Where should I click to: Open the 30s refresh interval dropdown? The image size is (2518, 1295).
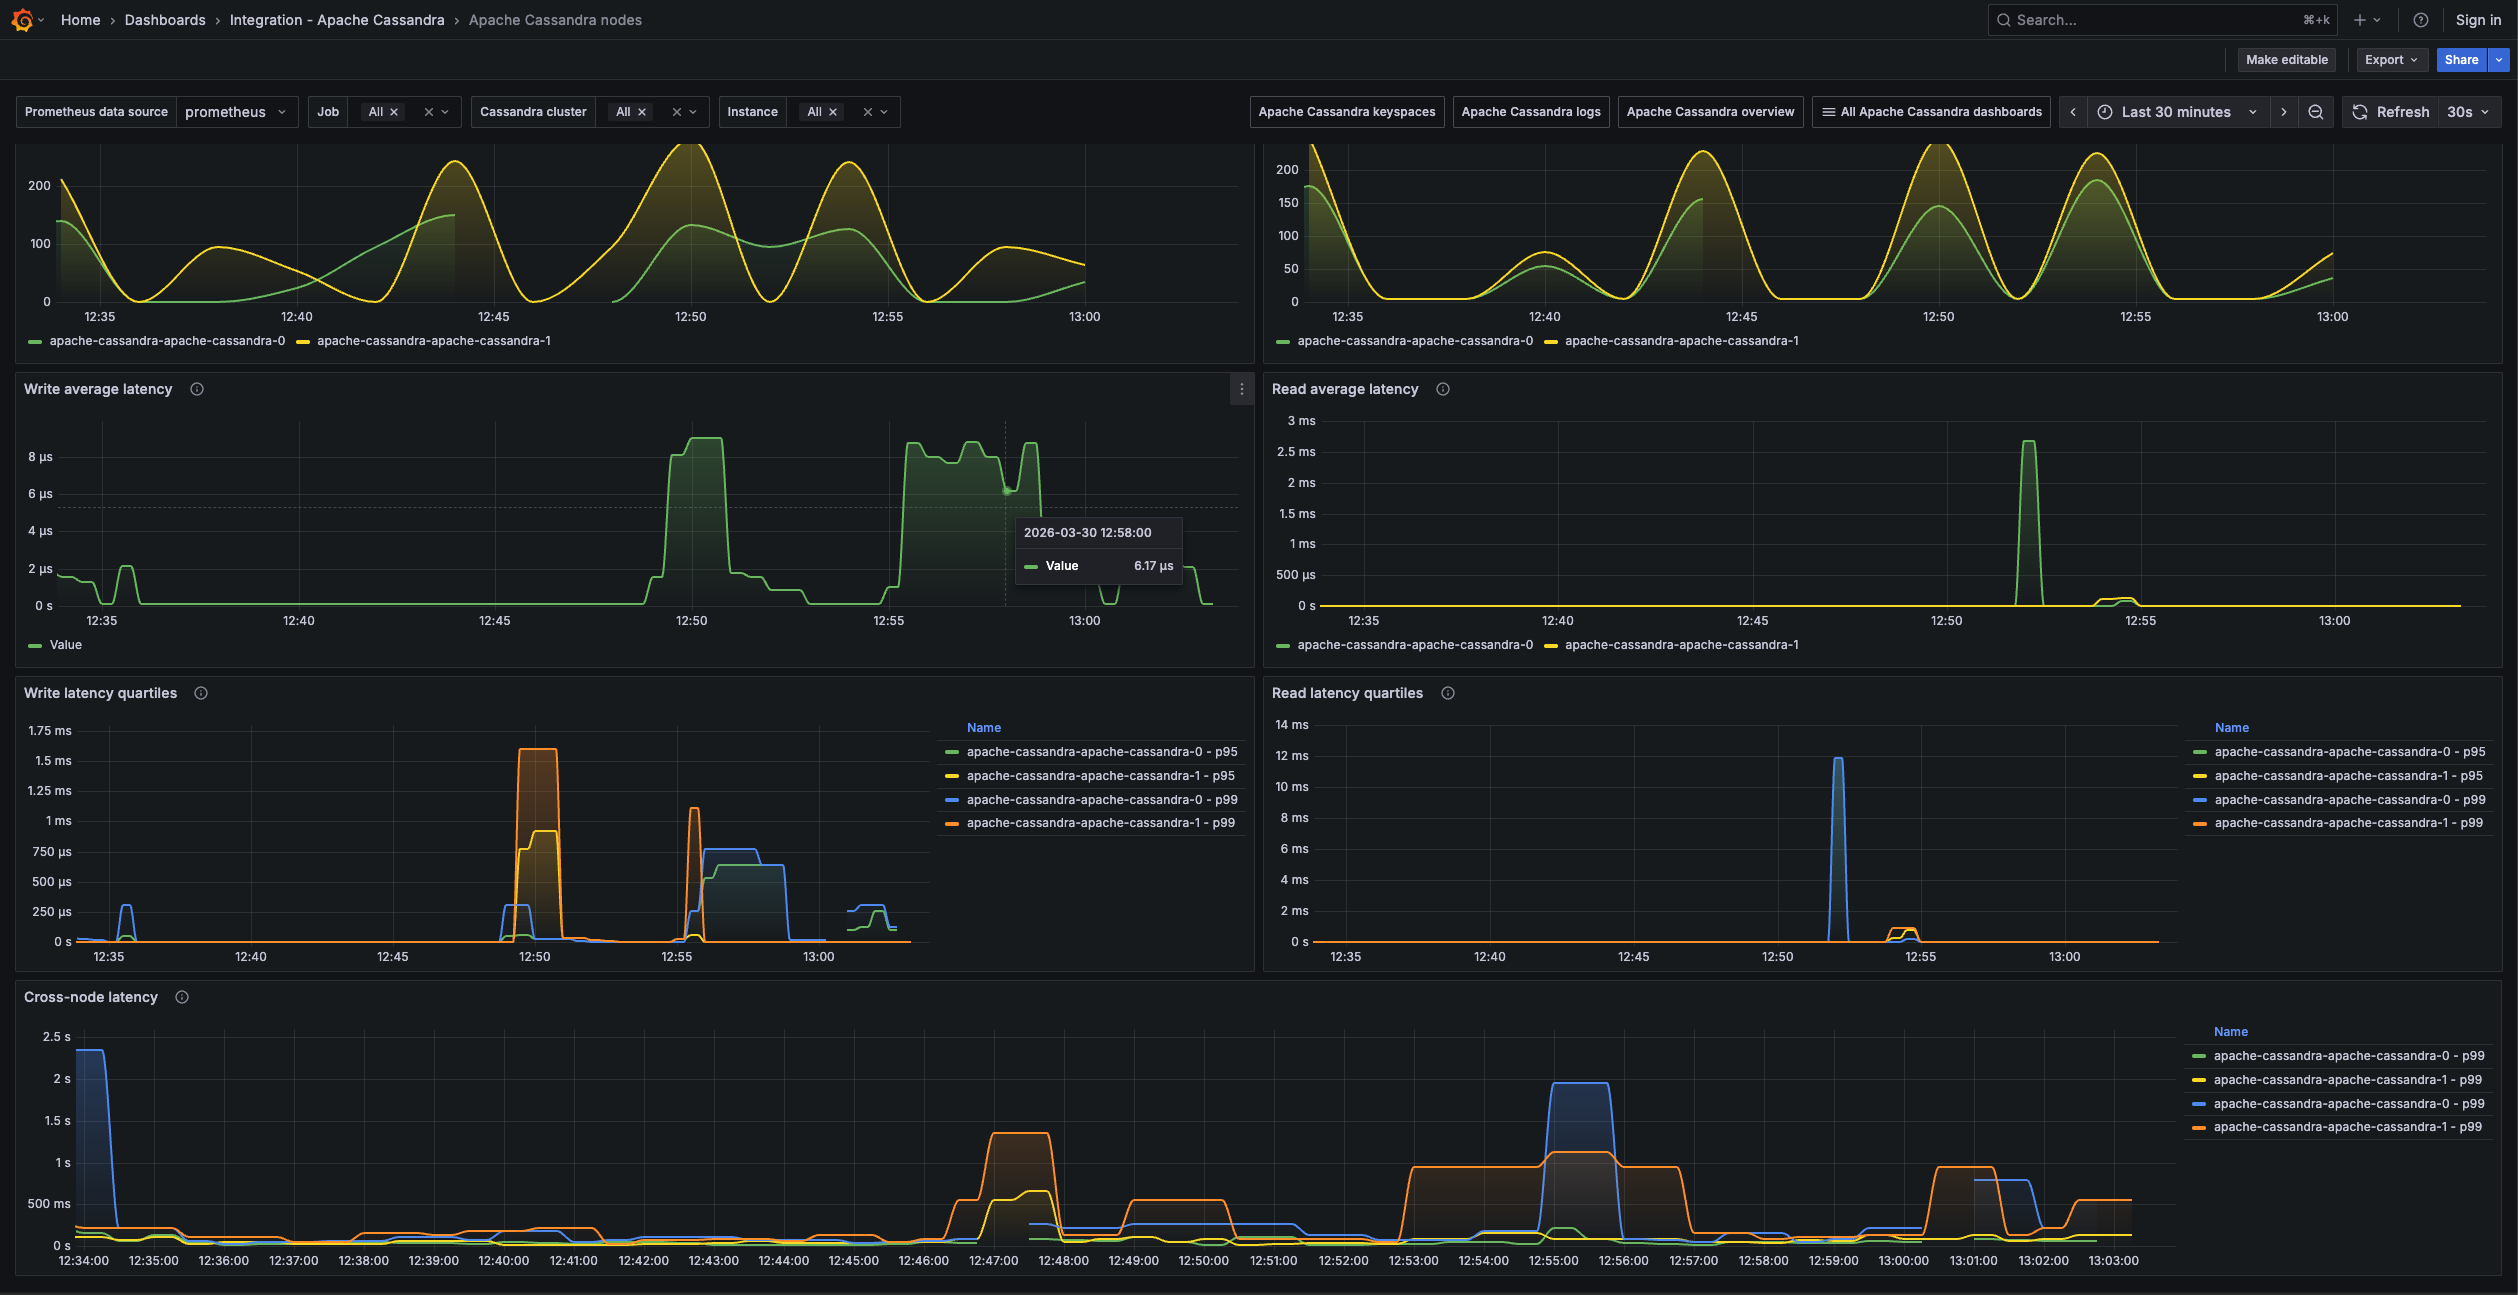click(2467, 112)
